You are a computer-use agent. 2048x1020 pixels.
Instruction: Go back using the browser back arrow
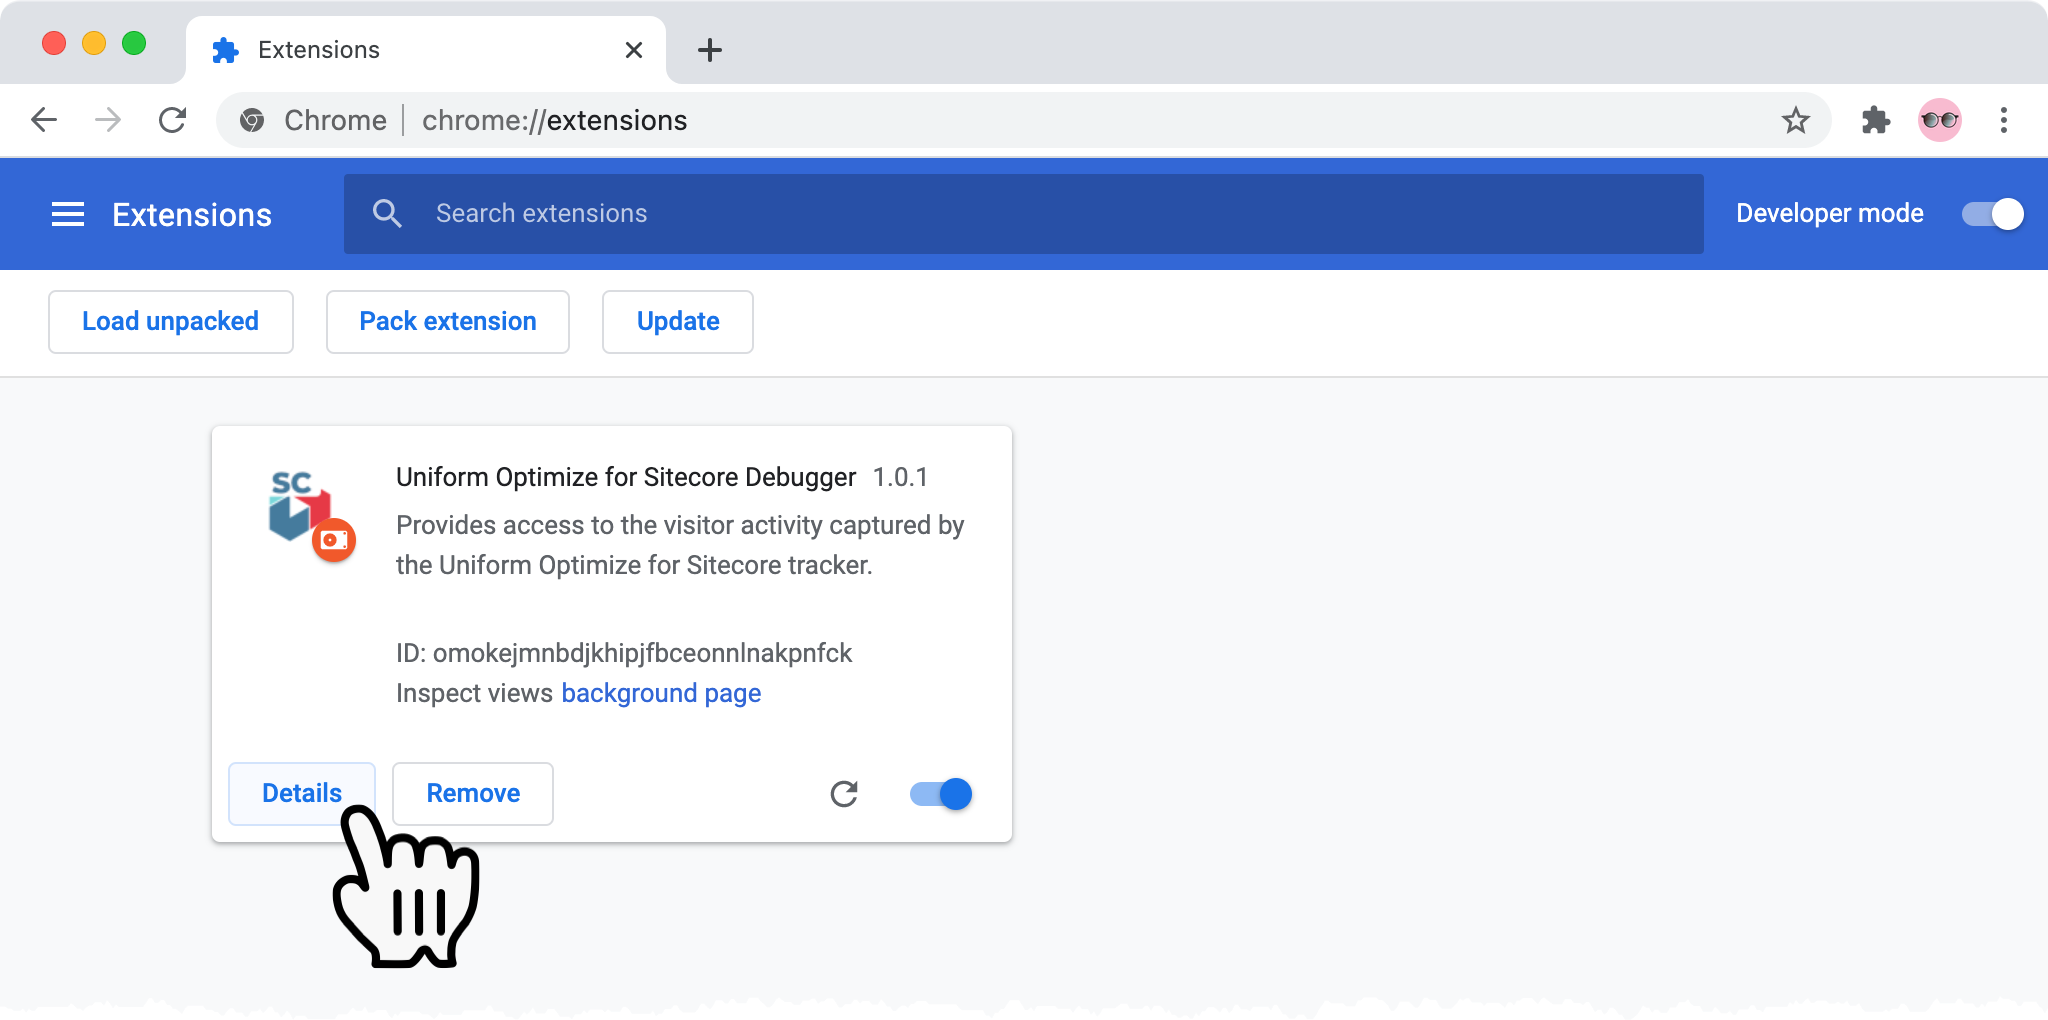(x=44, y=120)
